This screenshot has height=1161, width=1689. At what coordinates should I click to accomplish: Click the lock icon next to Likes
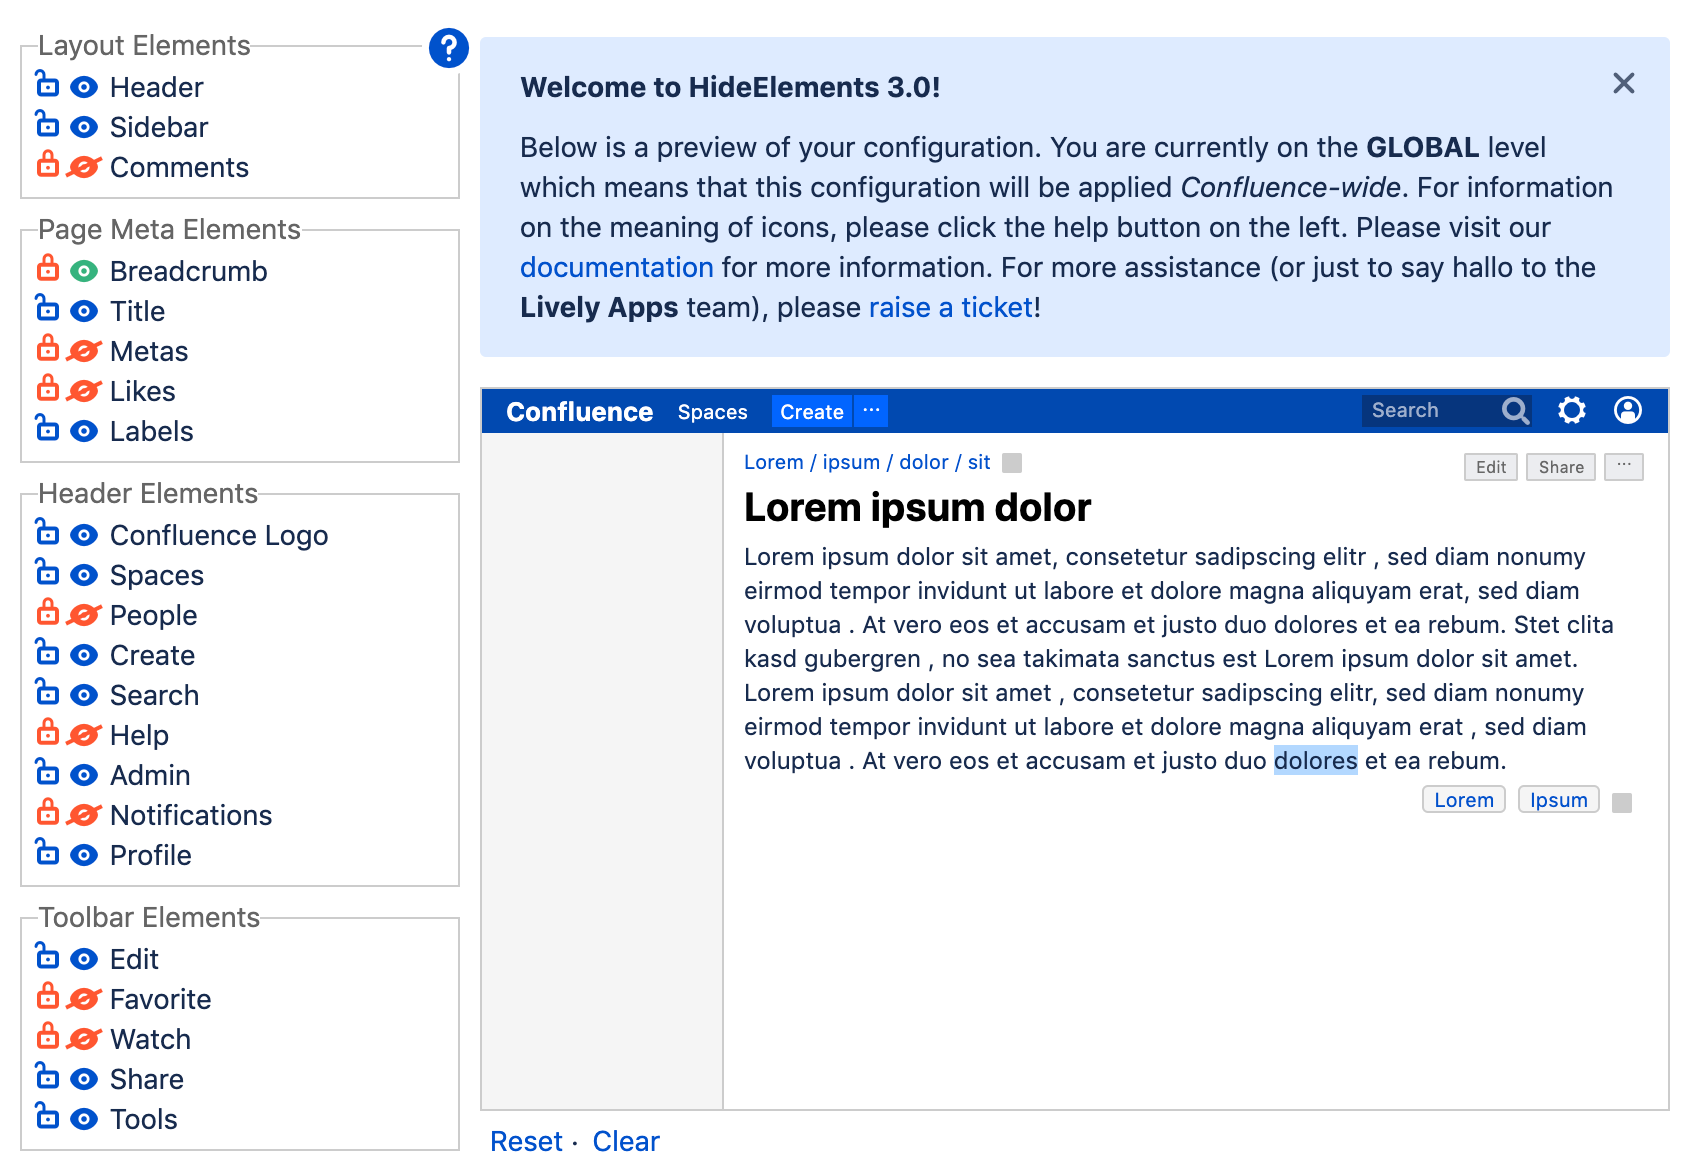[x=47, y=388]
